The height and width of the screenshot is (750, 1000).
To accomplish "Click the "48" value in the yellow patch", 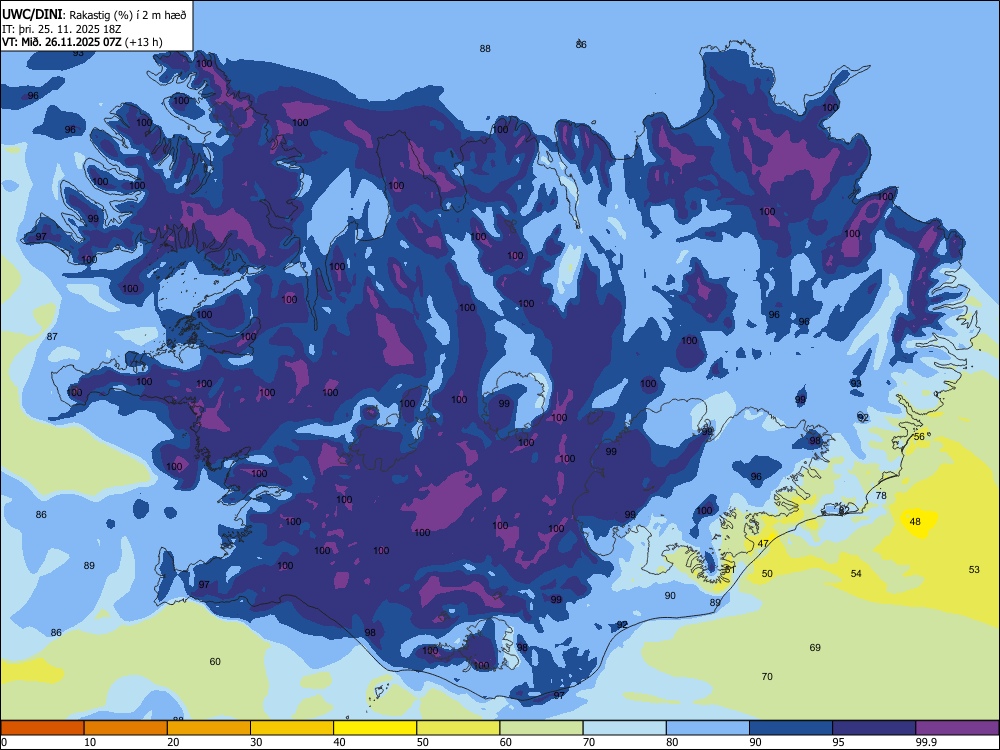I will pyautogui.click(x=915, y=522).
